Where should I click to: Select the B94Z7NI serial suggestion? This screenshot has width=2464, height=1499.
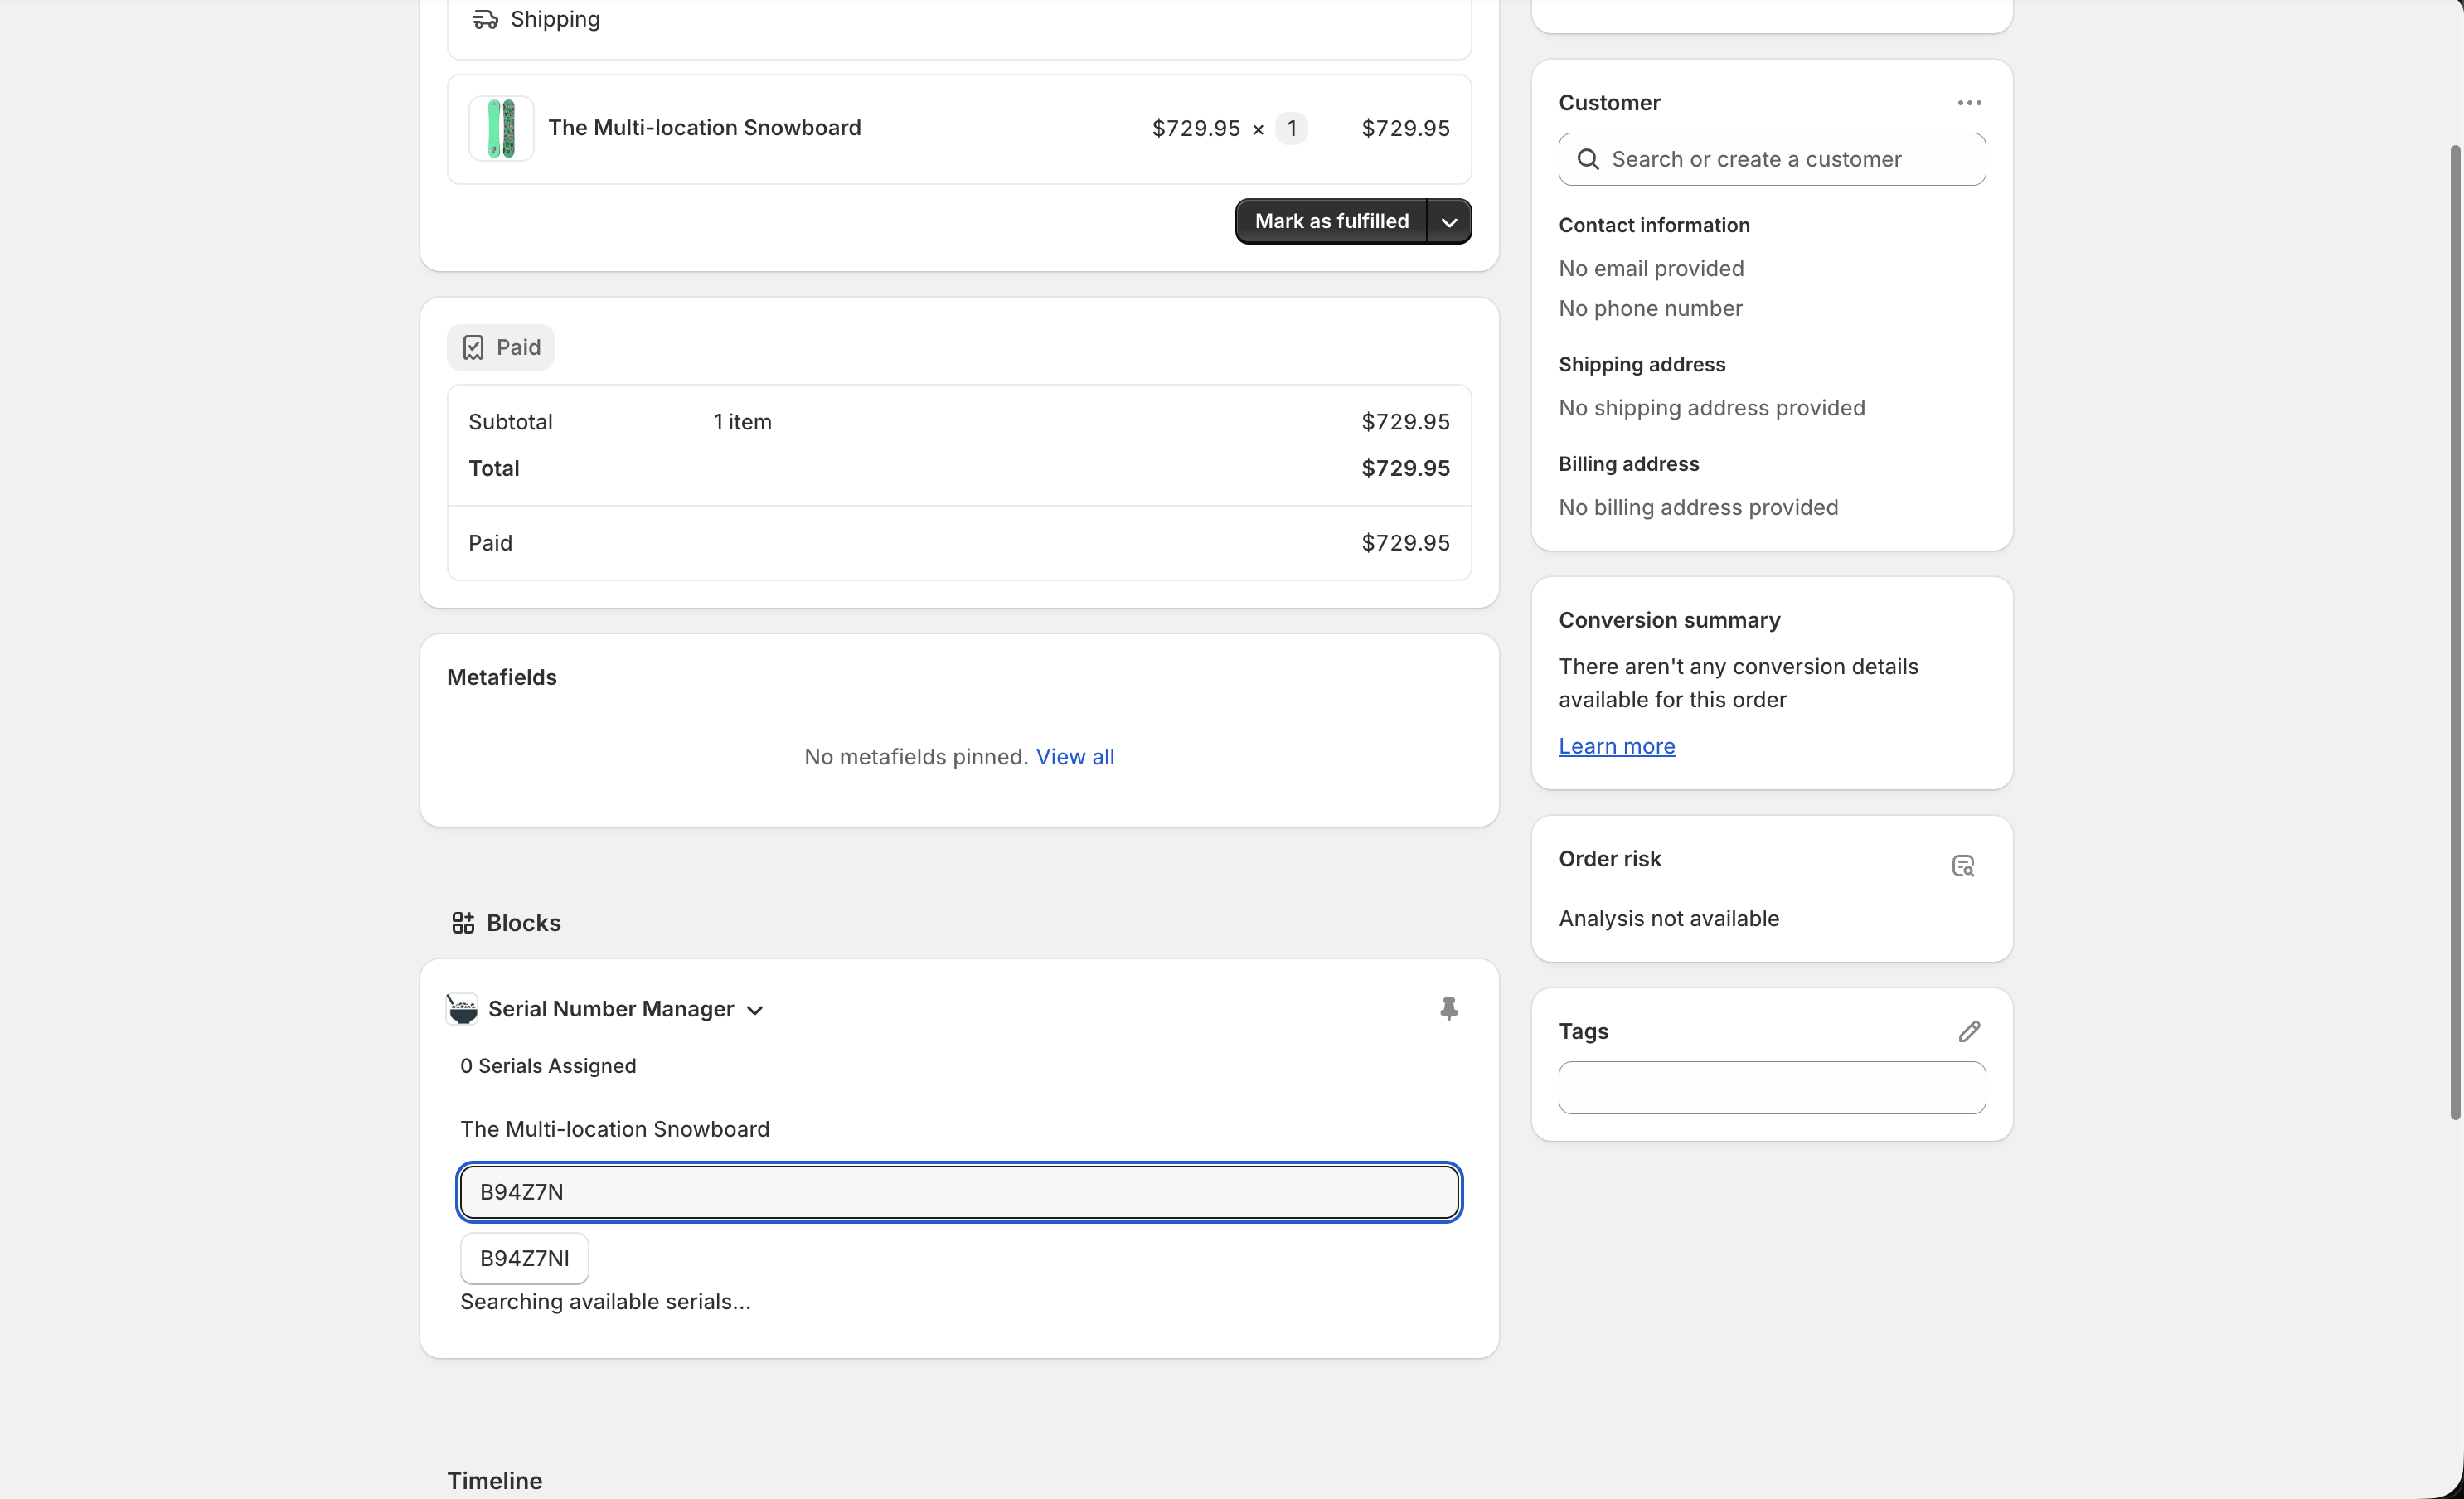(523, 1258)
